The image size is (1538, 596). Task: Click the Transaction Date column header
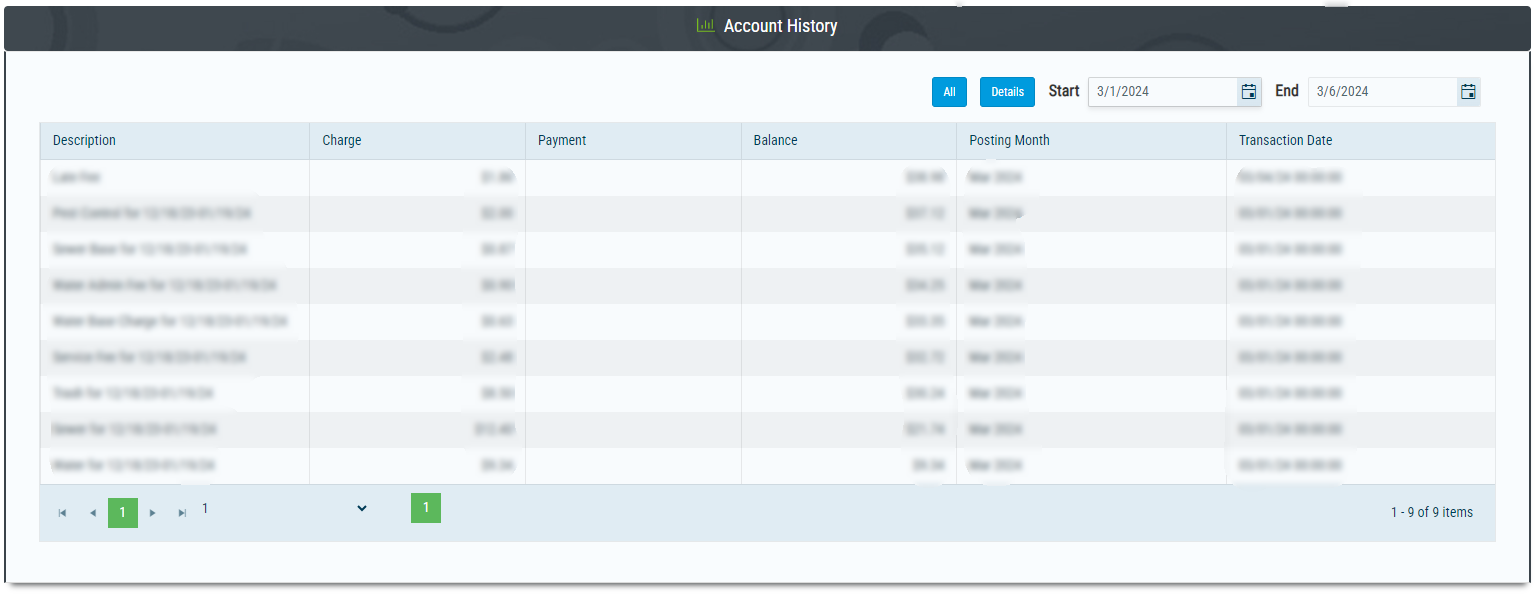click(x=1285, y=140)
